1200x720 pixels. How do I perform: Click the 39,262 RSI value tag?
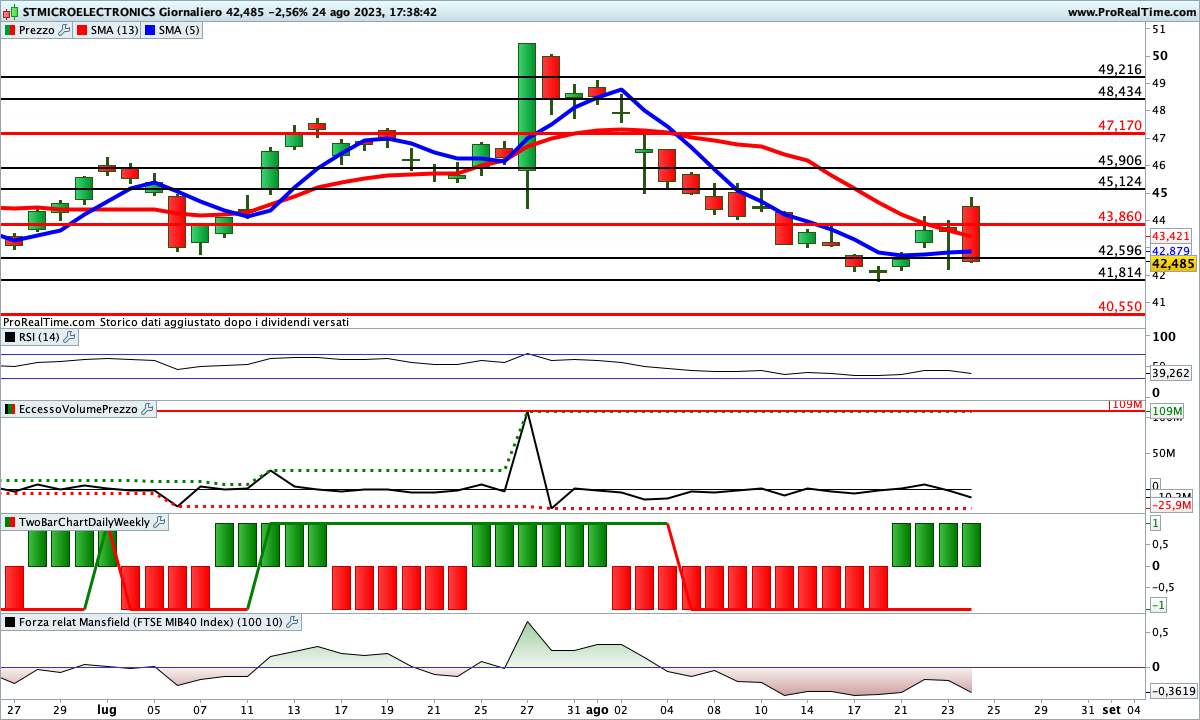[x=1172, y=372]
